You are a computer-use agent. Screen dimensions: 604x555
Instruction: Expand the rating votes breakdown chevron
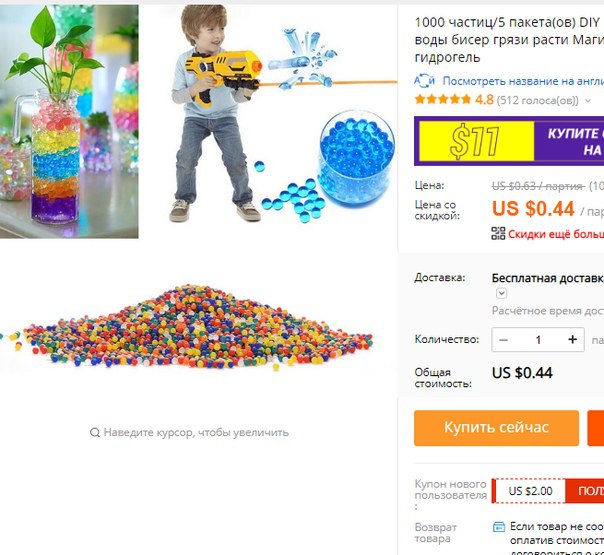pos(587,101)
